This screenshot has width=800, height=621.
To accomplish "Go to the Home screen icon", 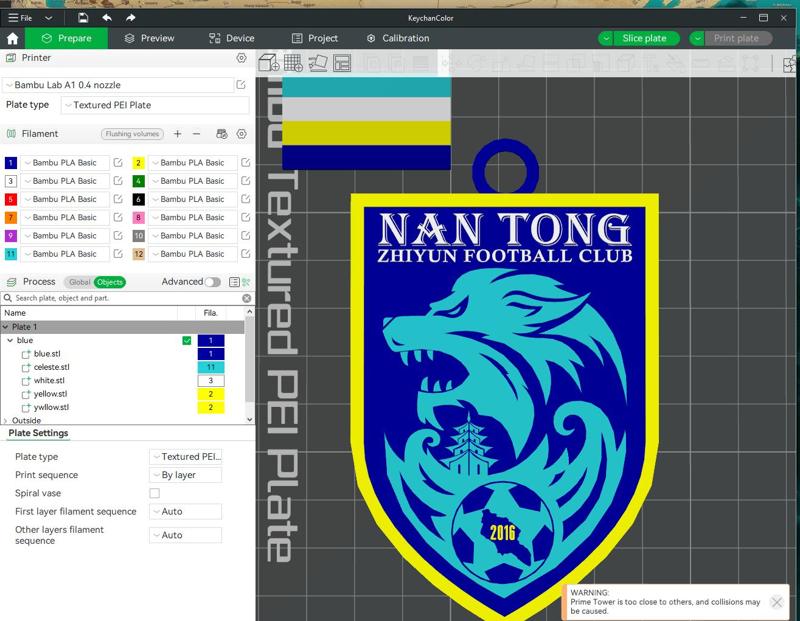I will click(x=12, y=38).
